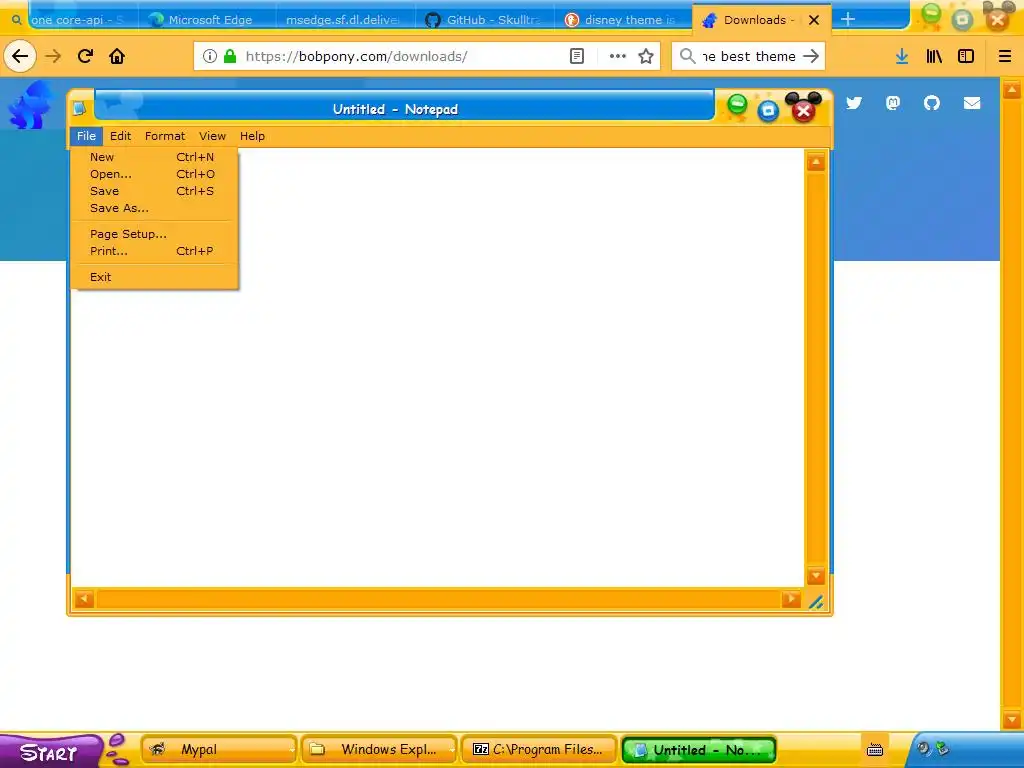Image resolution: width=1024 pixels, height=768 pixels.
Task: Submit search with the arrow button
Action: (810, 56)
